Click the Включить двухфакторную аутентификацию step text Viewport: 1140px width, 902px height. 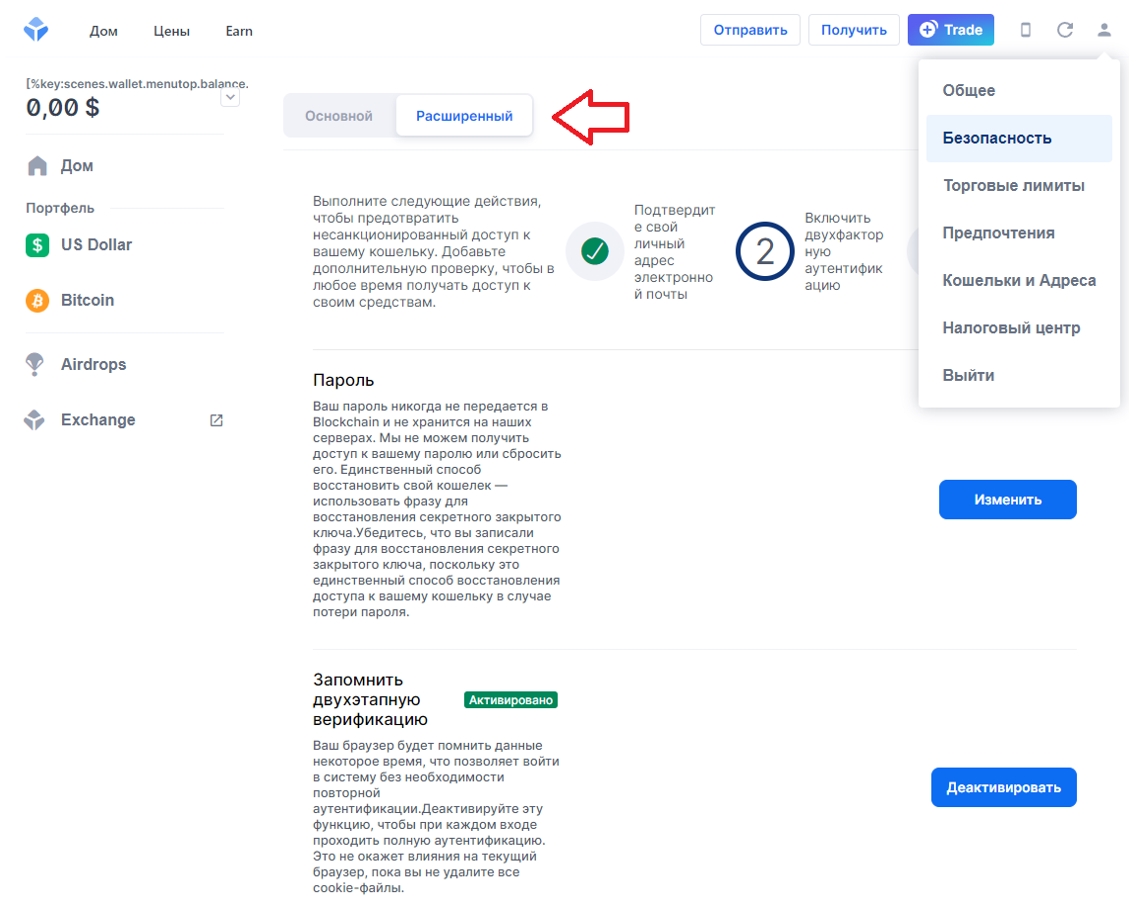coord(844,251)
